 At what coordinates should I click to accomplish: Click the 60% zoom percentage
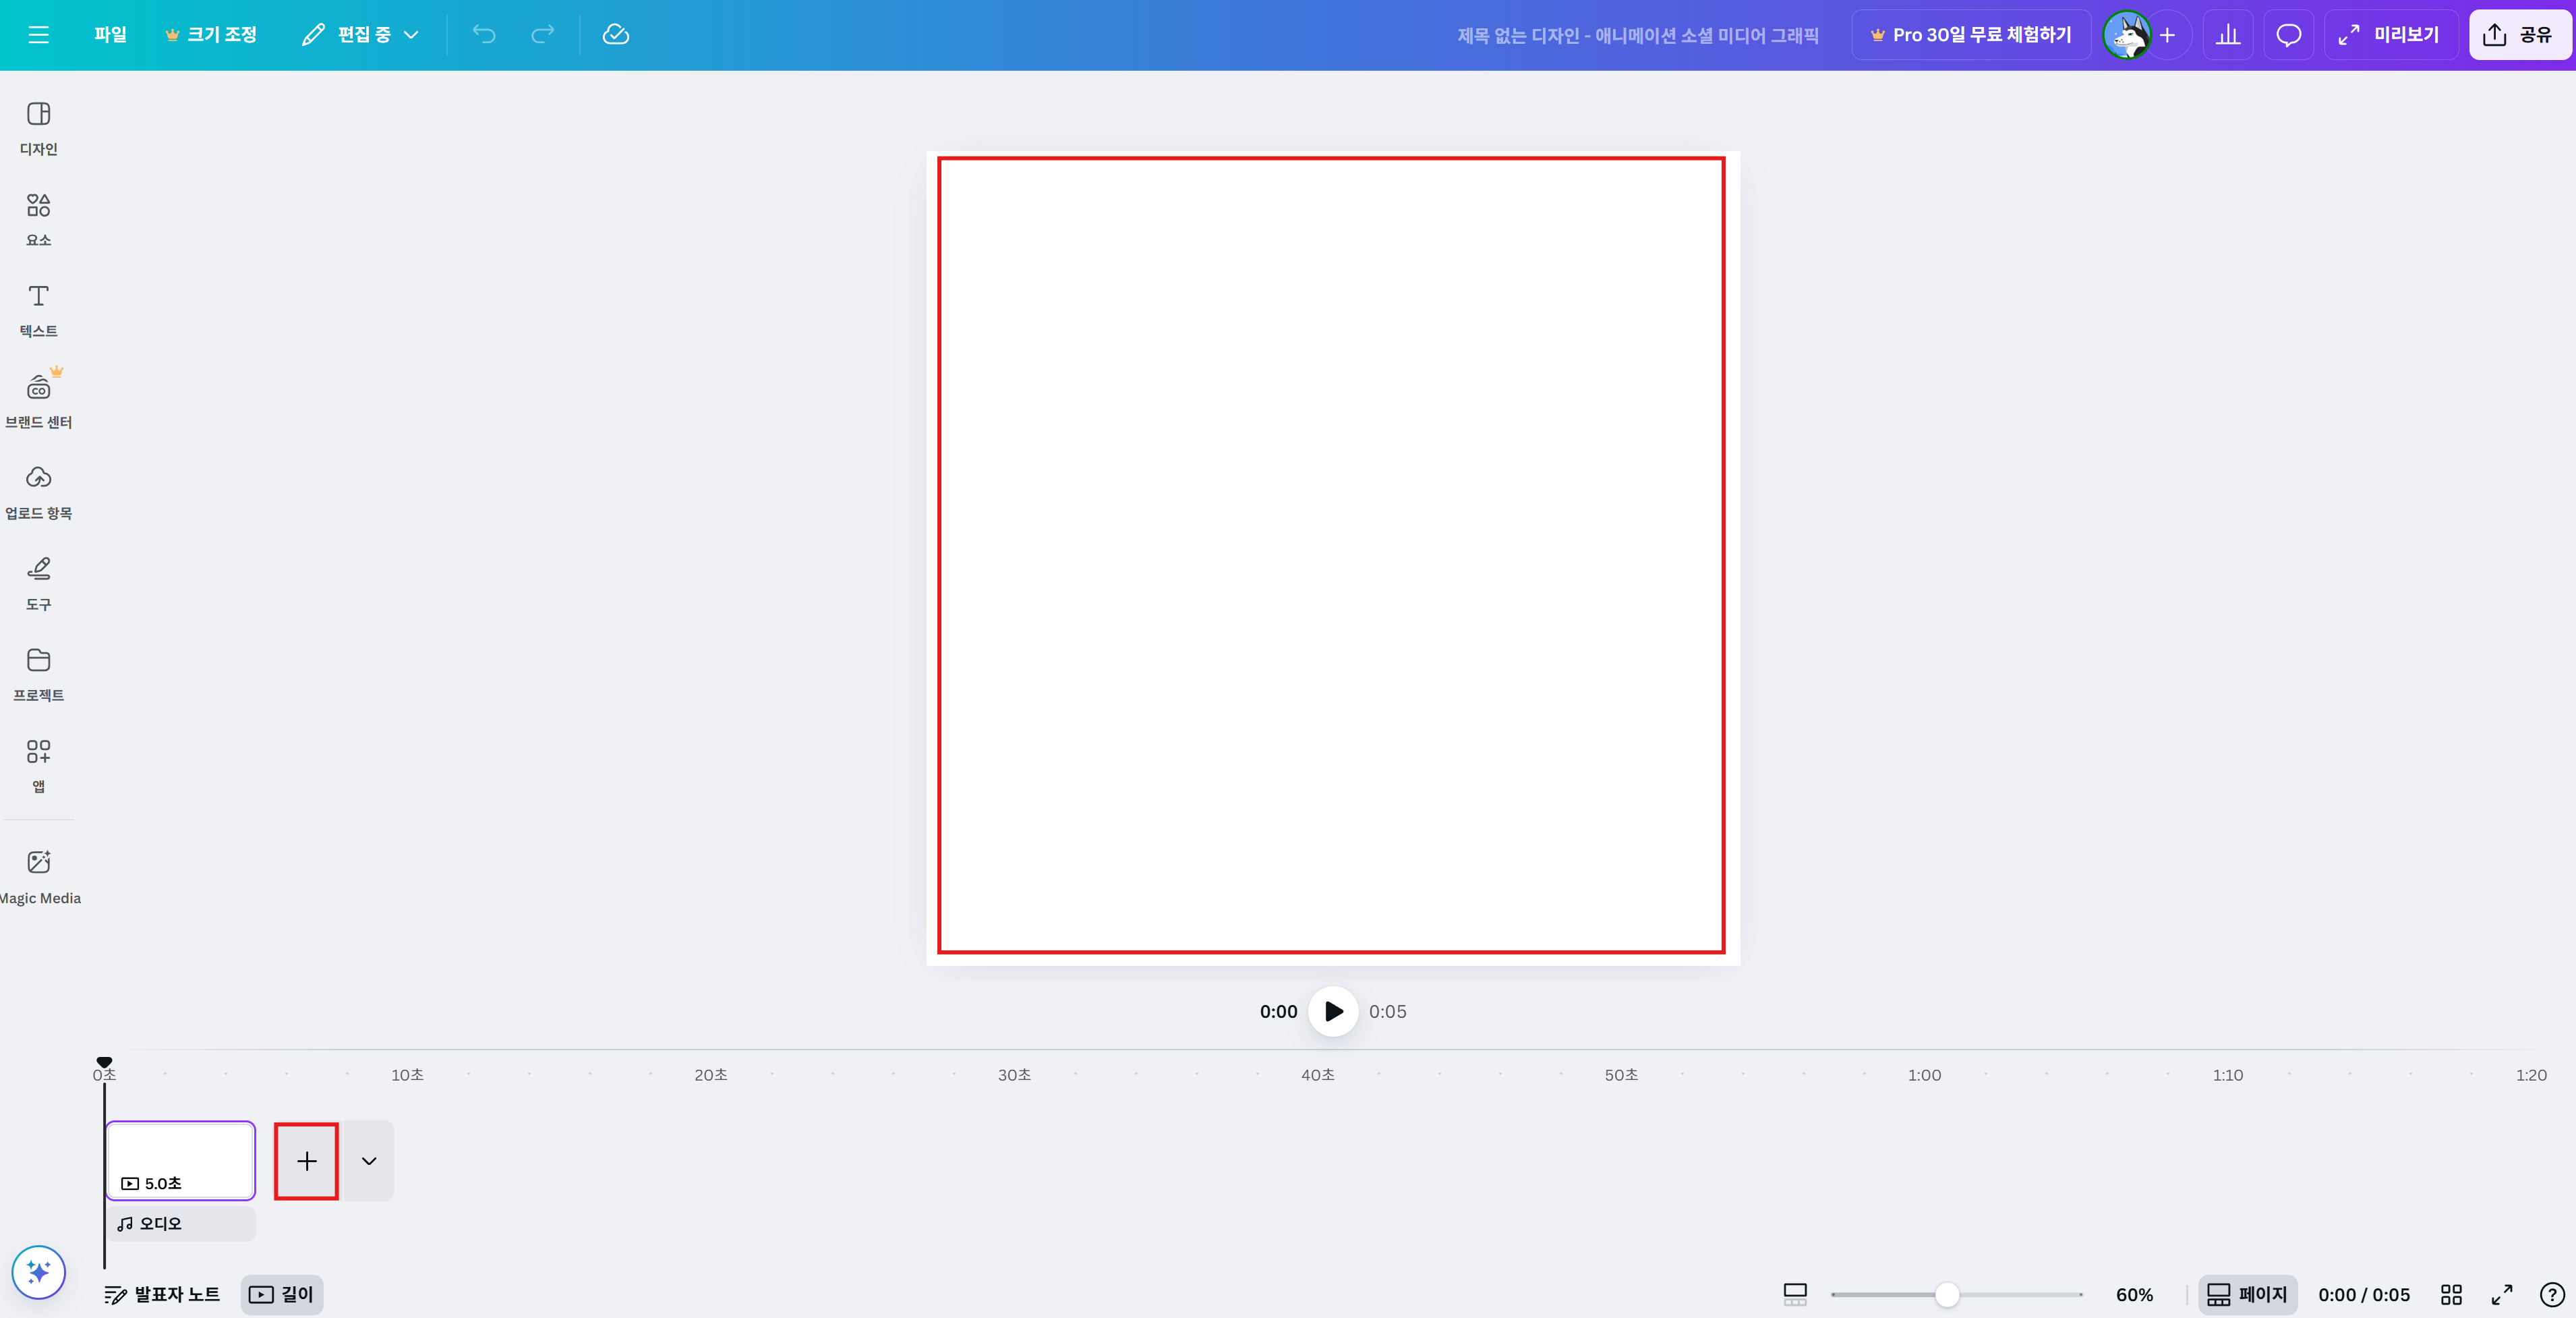point(2134,1295)
